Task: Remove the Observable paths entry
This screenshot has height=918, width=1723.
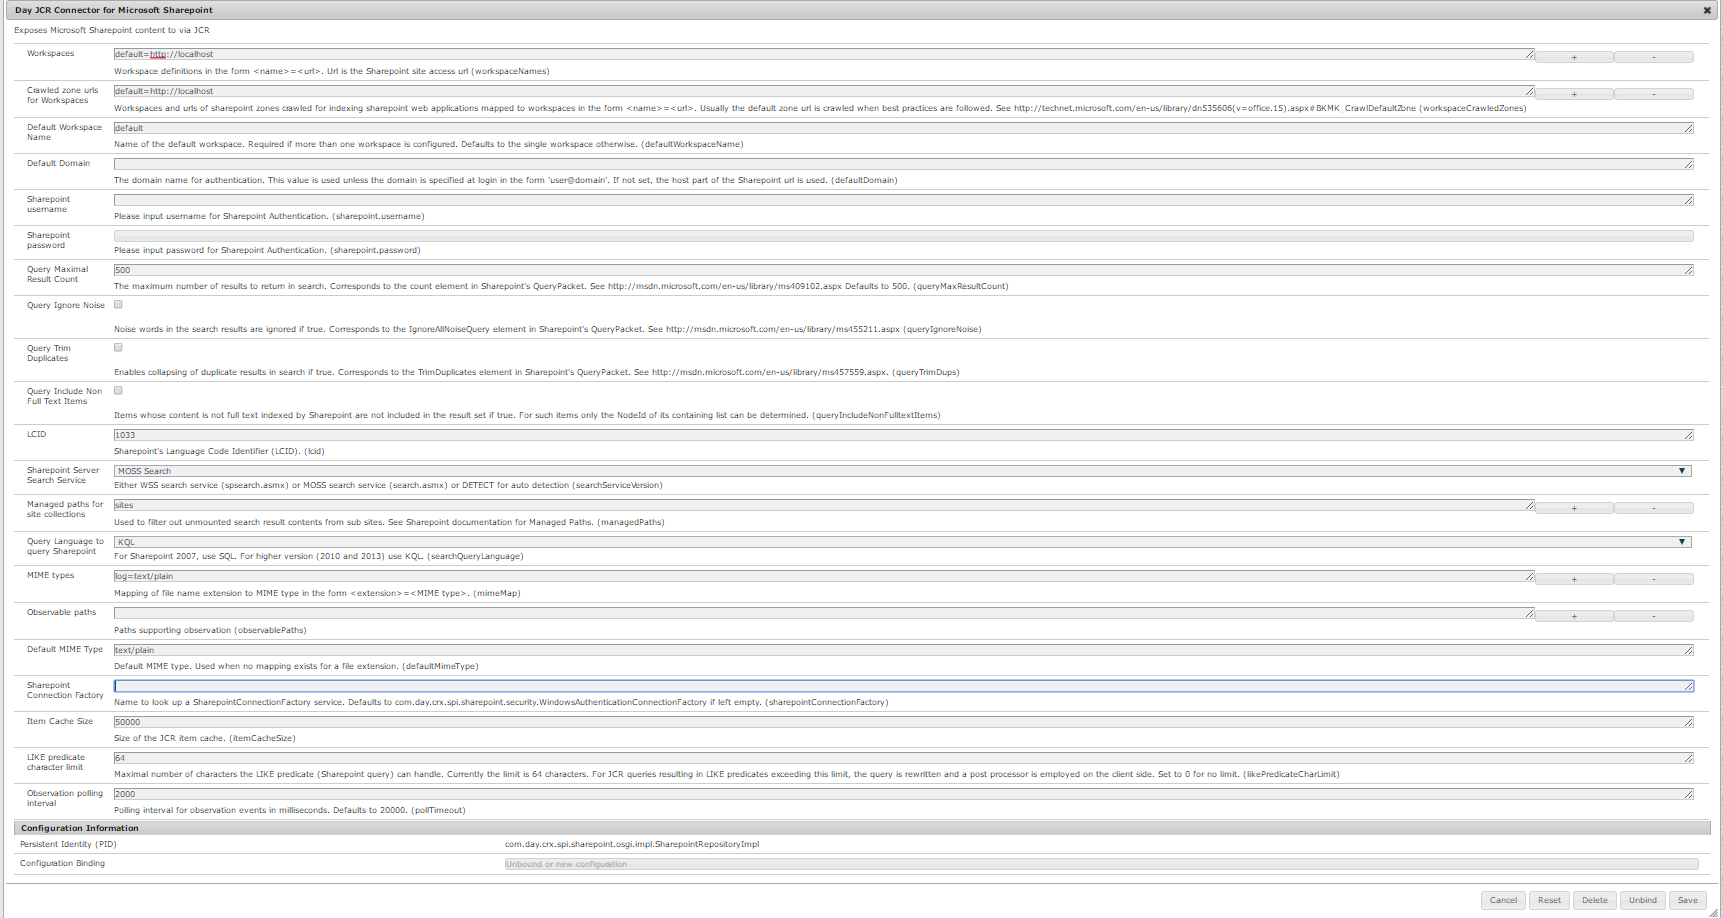Action: coord(1654,616)
